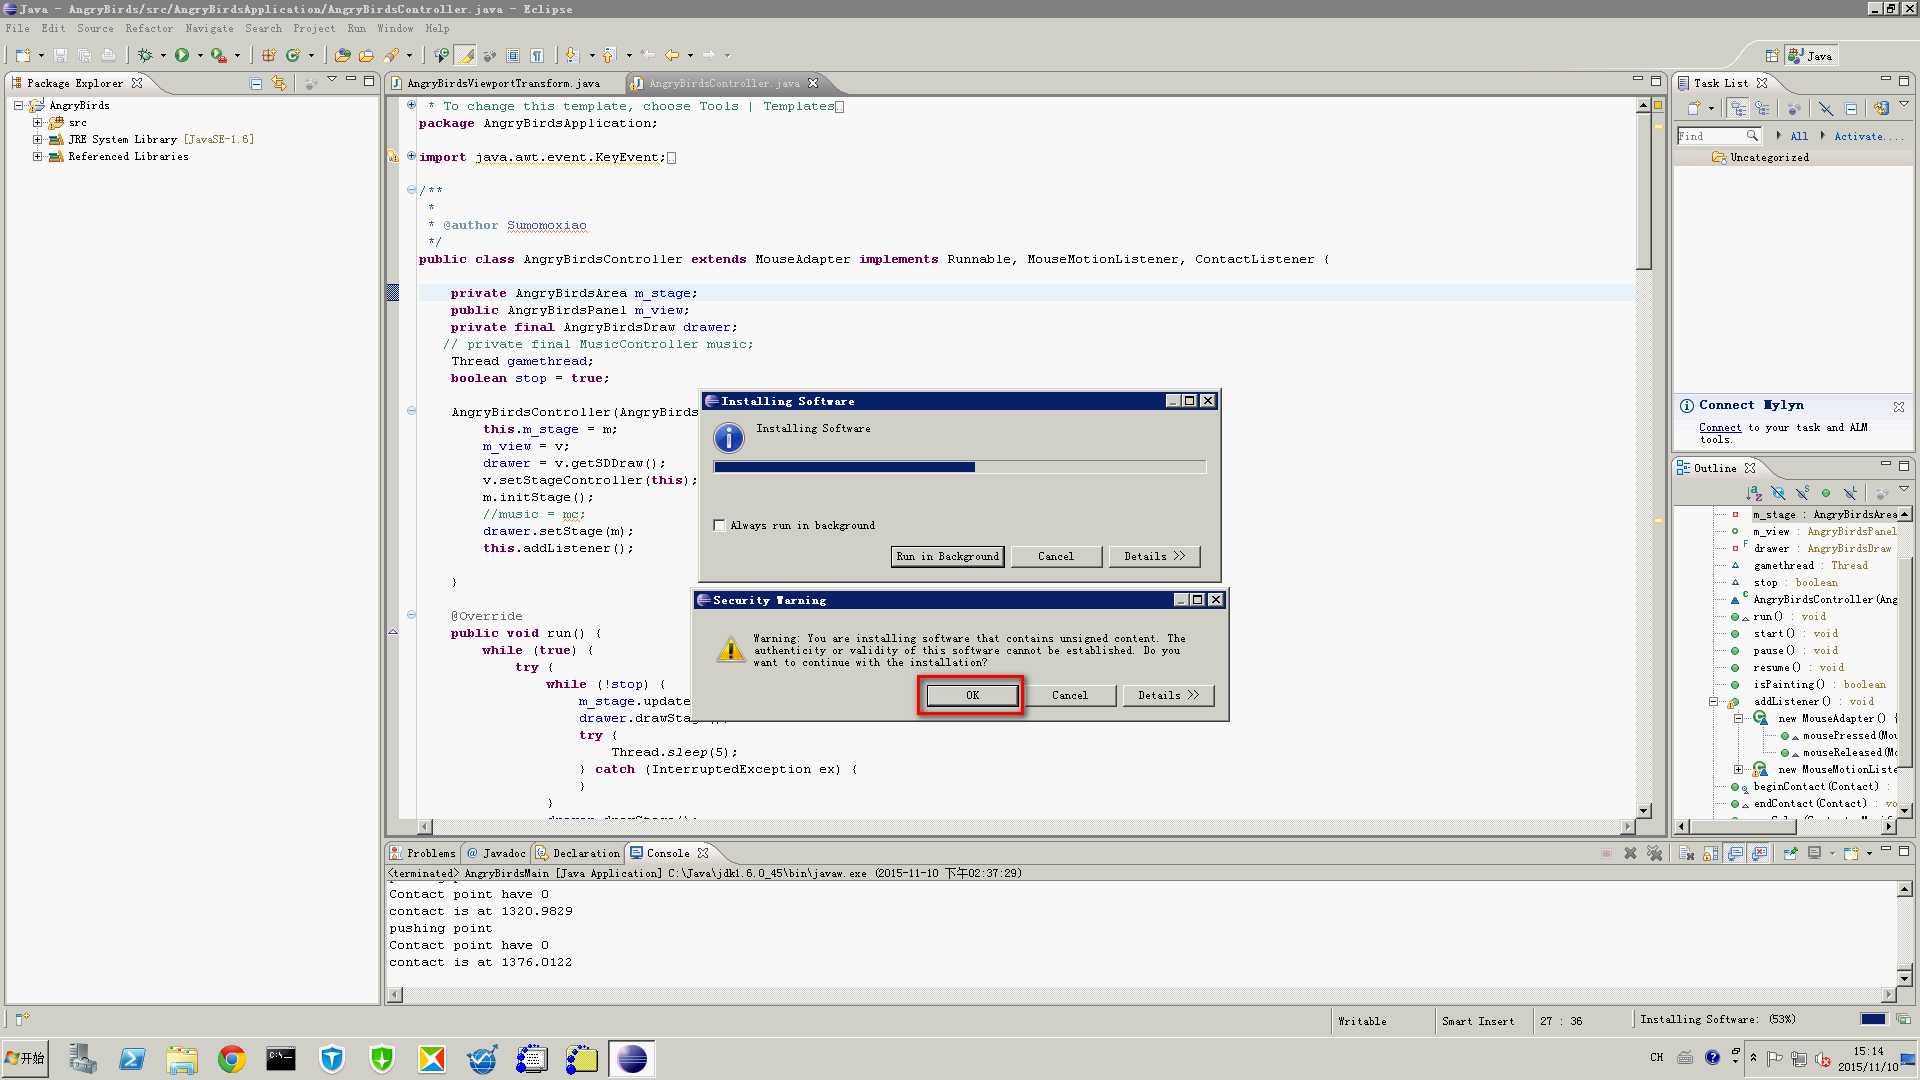1920x1080 pixels.
Task: Click Collapse All in Package Explorer
Action: [256, 83]
